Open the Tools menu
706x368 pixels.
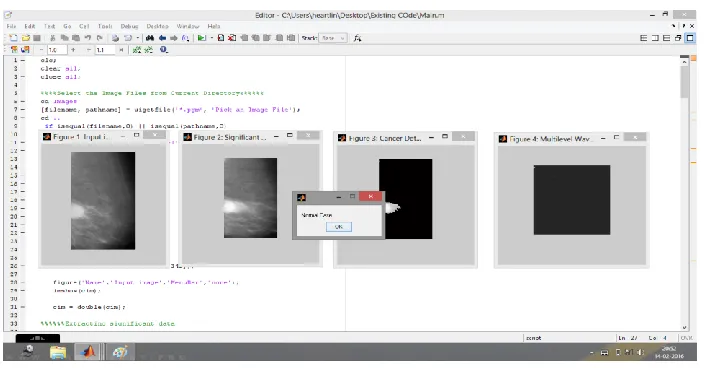(105, 27)
